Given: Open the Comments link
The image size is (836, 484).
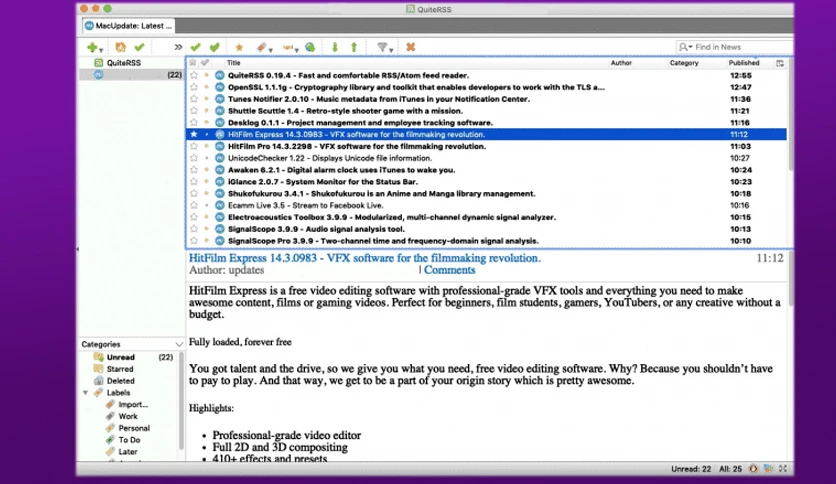Looking at the screenshot, I should pyautogui.click(x=449, y=270).
